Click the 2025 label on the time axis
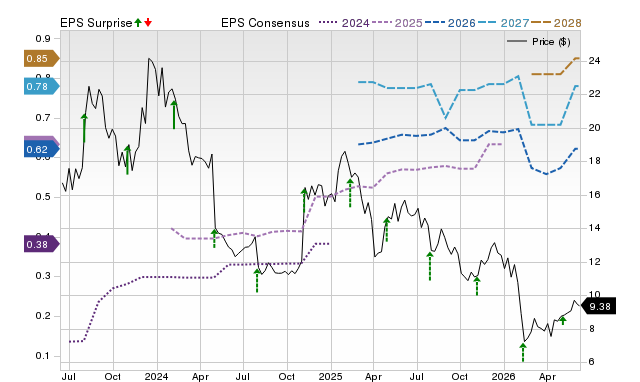The image size is (640, 382). pos(330,376)
